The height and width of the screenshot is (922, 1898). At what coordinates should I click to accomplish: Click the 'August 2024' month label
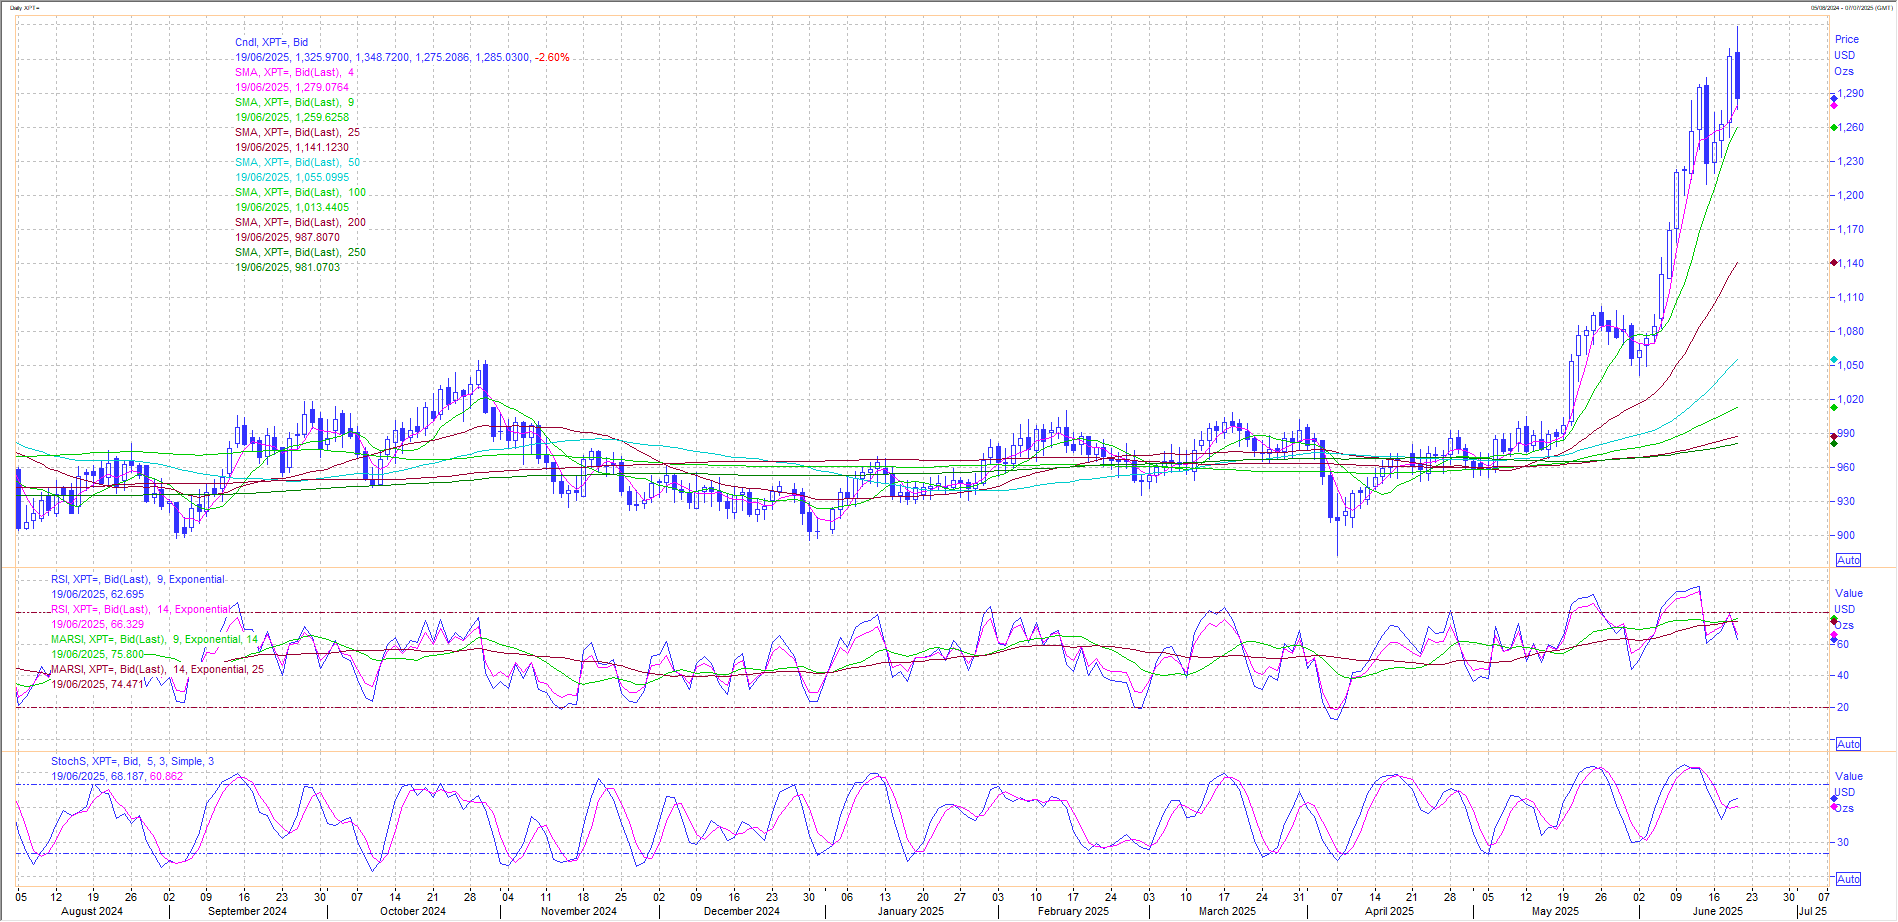[92, 911]
